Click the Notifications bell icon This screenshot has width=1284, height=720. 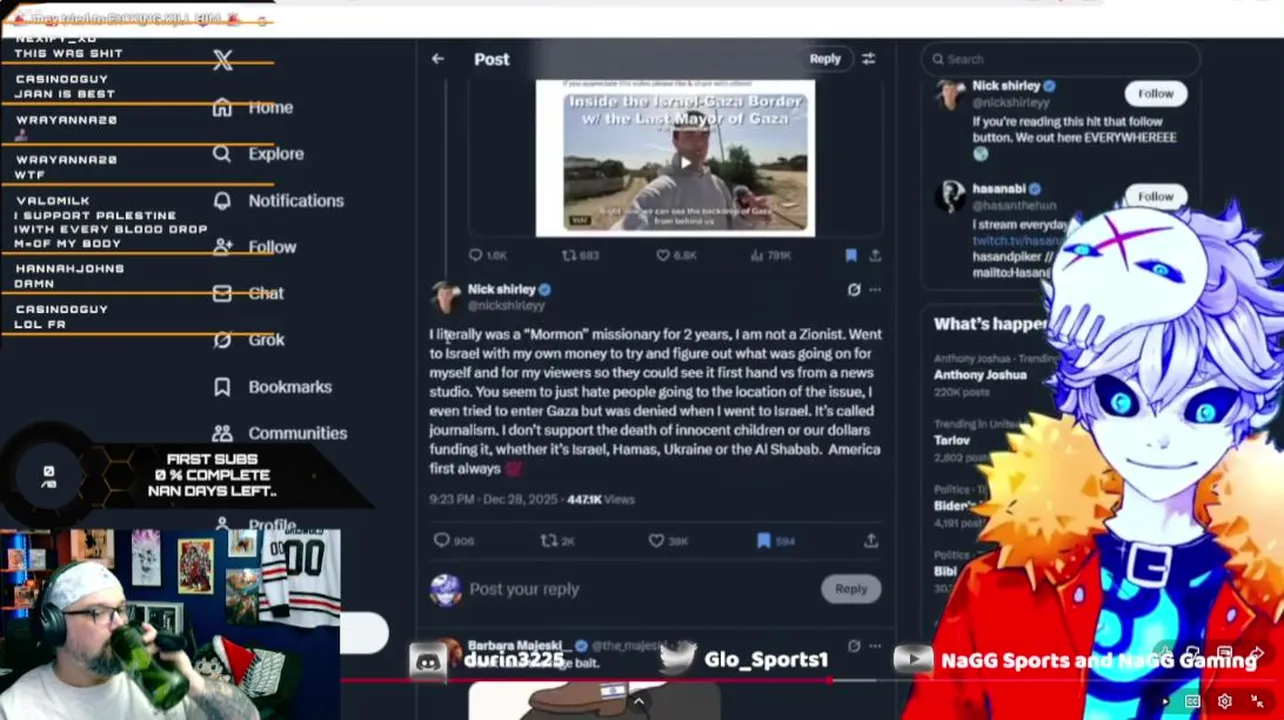coord(222,200)
